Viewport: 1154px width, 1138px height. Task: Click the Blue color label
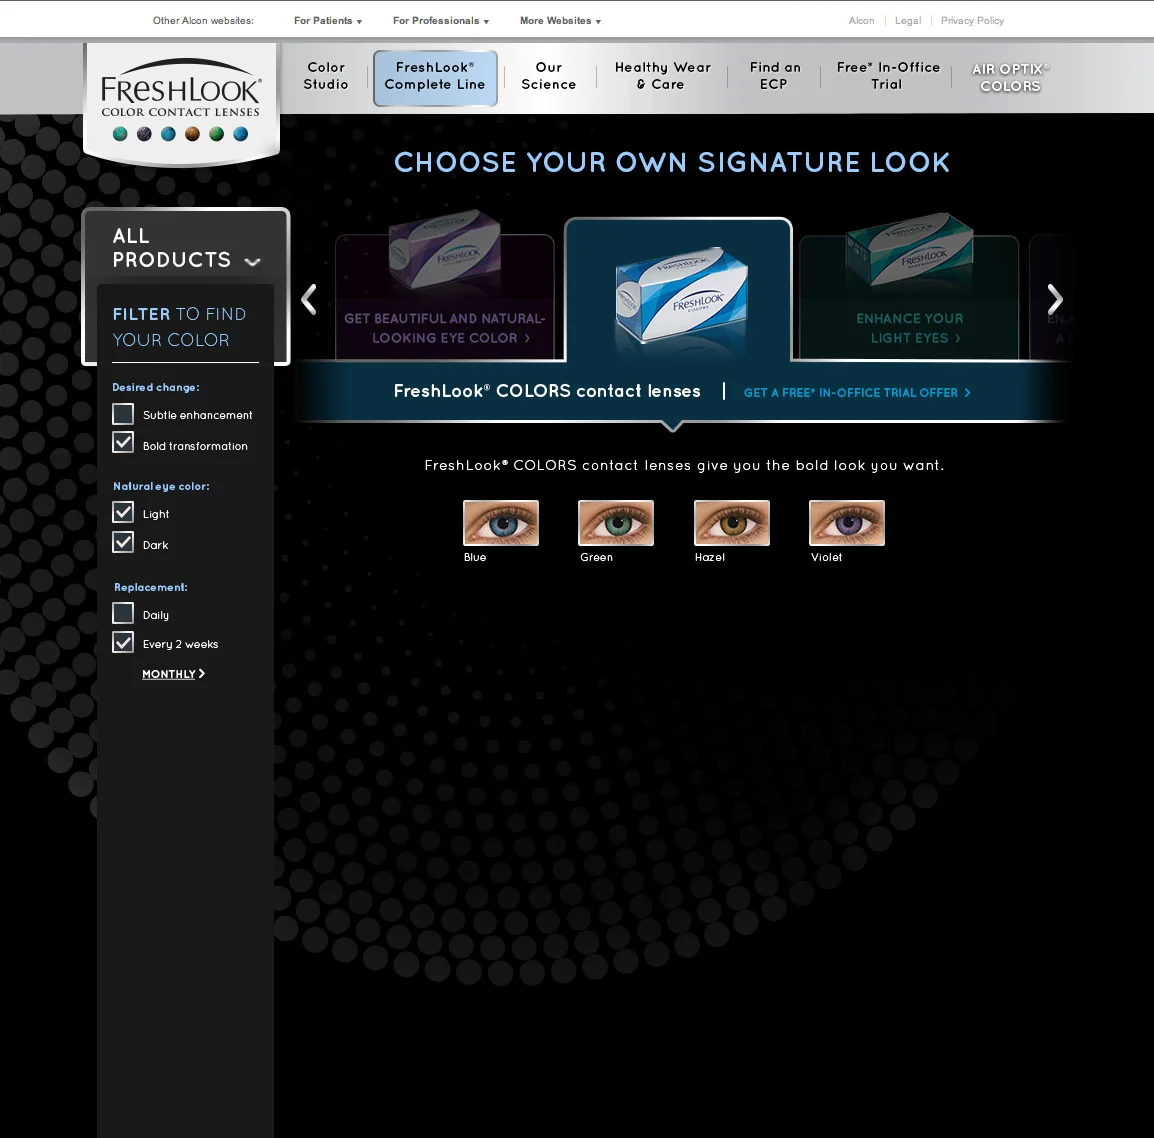point(475,557)
